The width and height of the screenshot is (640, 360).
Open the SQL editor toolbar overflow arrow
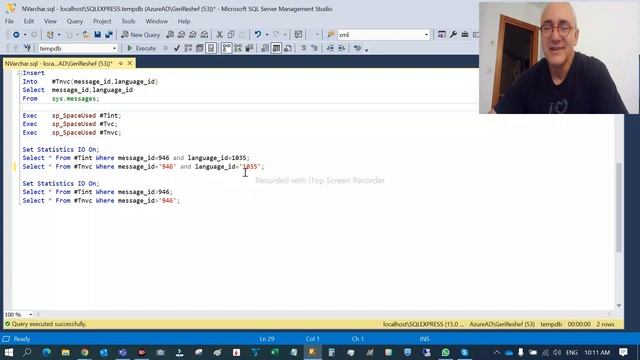367,49
